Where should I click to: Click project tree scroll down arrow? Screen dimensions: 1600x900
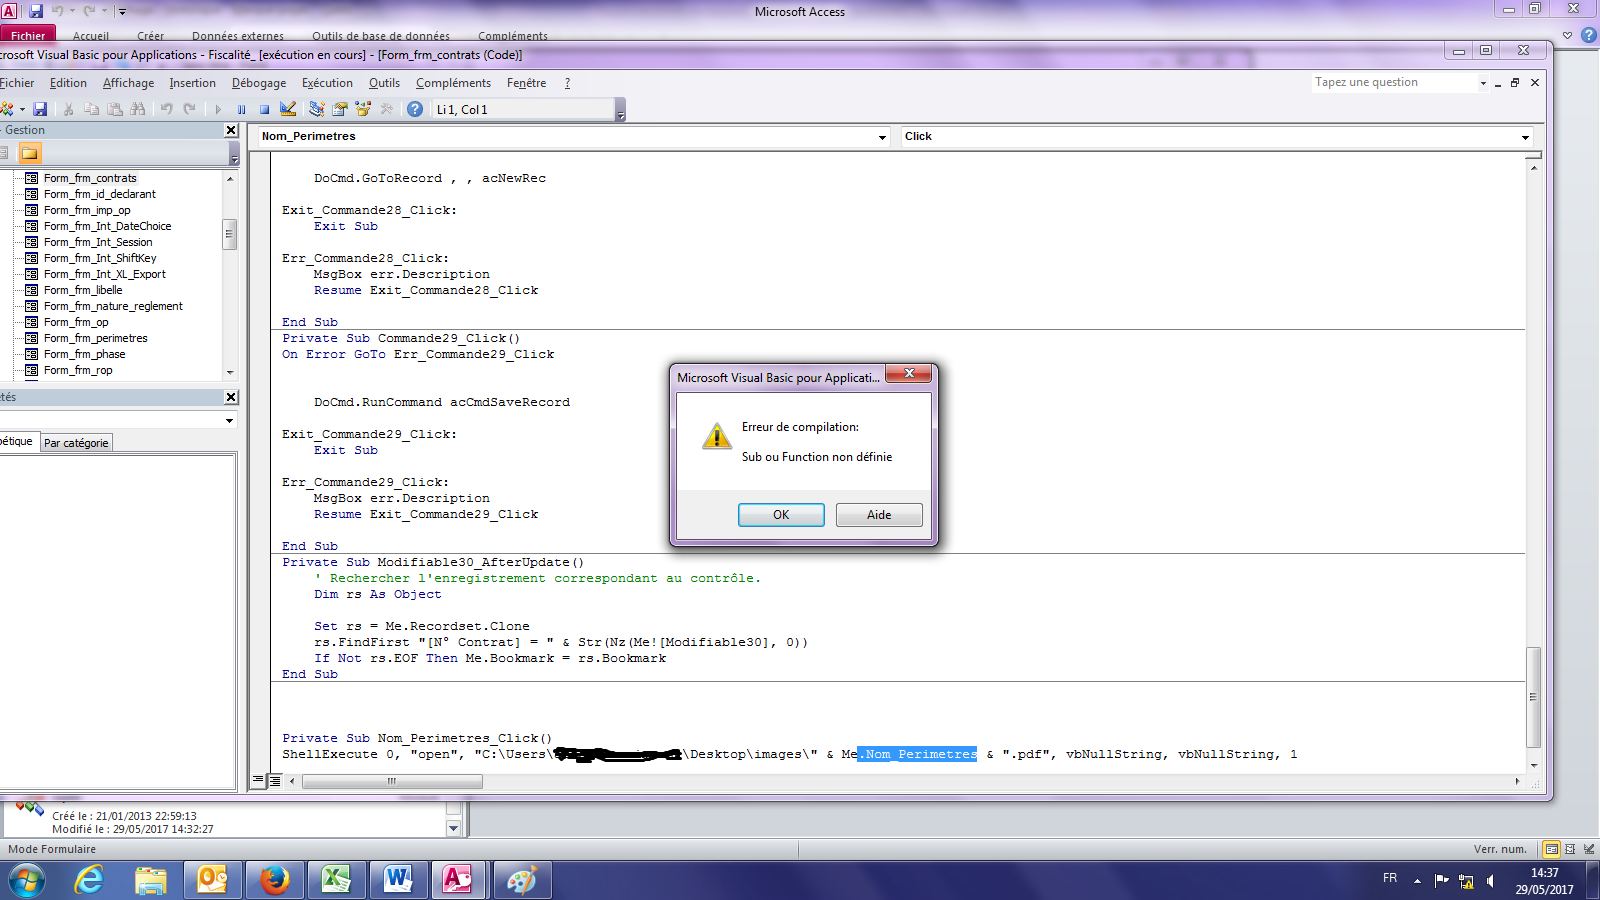(x=230, y=372)
